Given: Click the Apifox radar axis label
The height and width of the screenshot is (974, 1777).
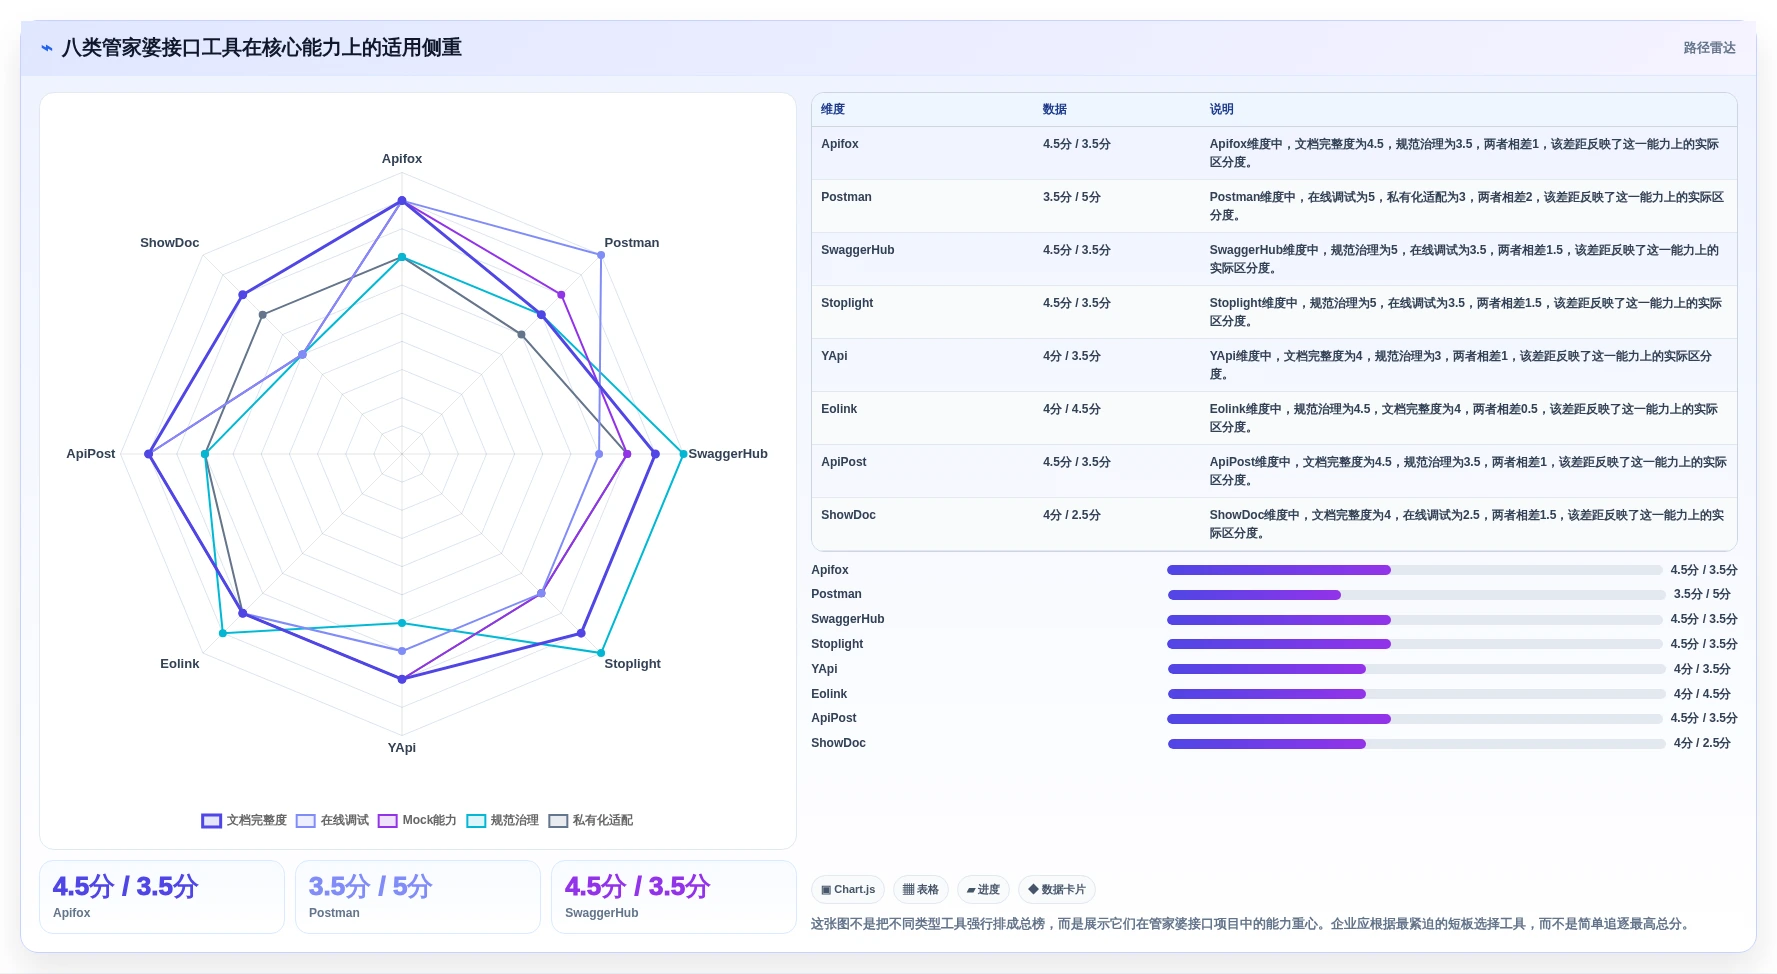Looking at the screenshot, I should pyautogui.click(x=402, y=159).
